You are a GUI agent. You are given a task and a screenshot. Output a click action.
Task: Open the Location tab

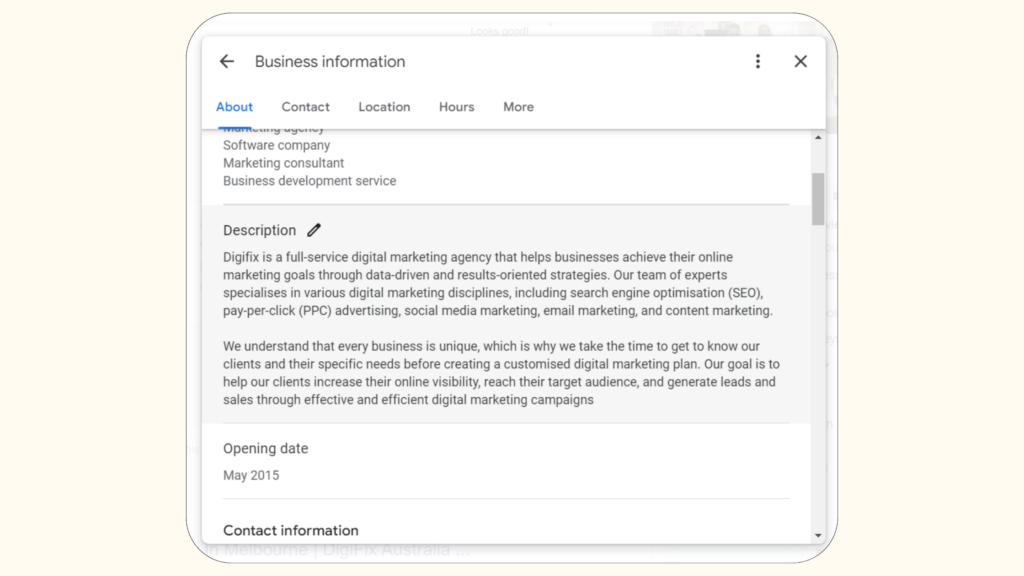[x=384, y=107]
